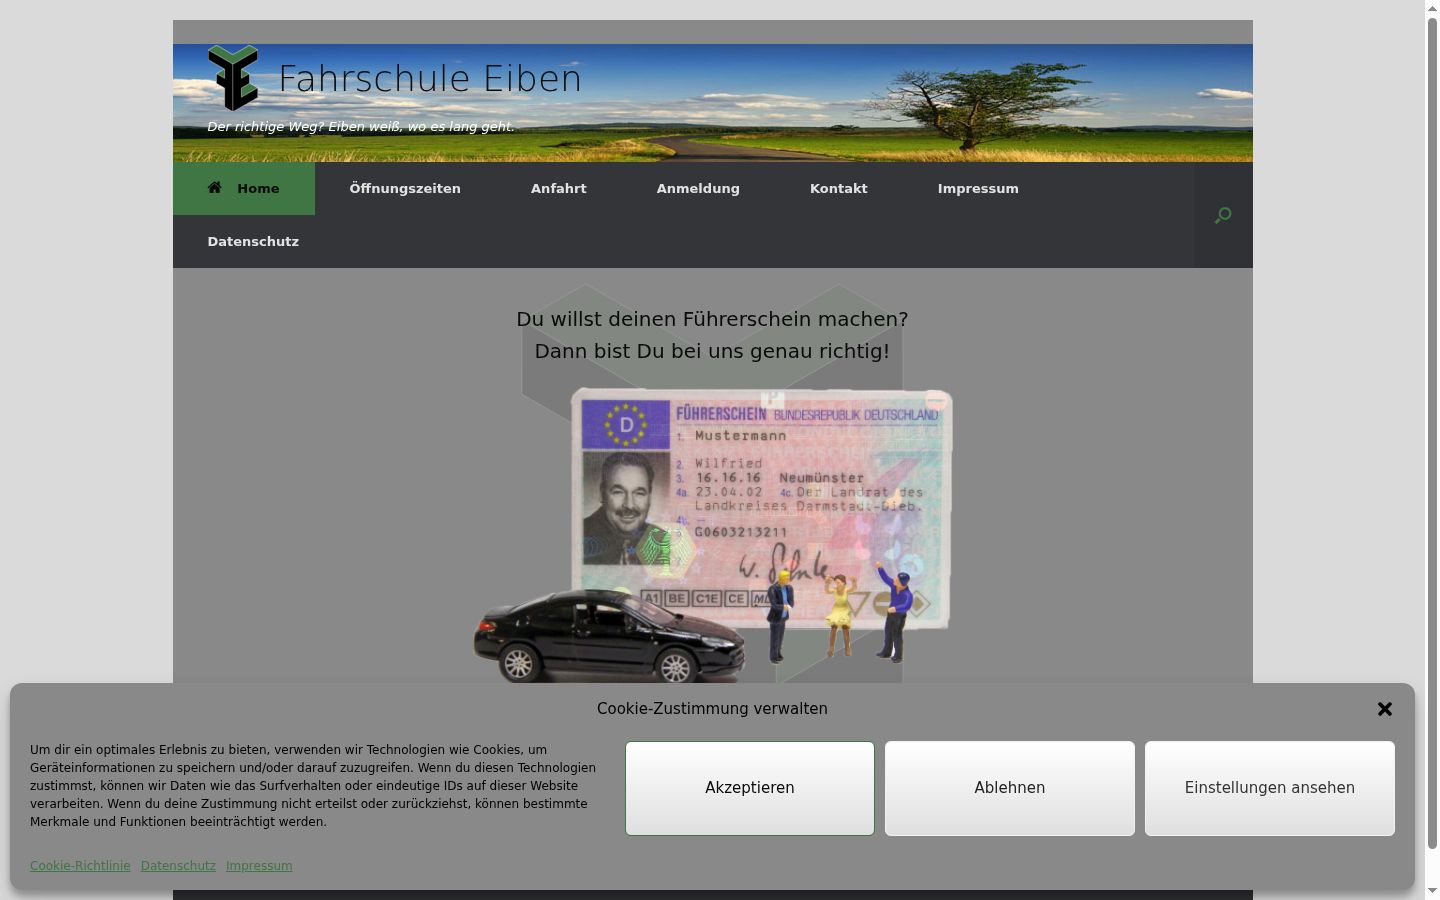
Task: Go to the Home menu item
Action: (244, 188)
